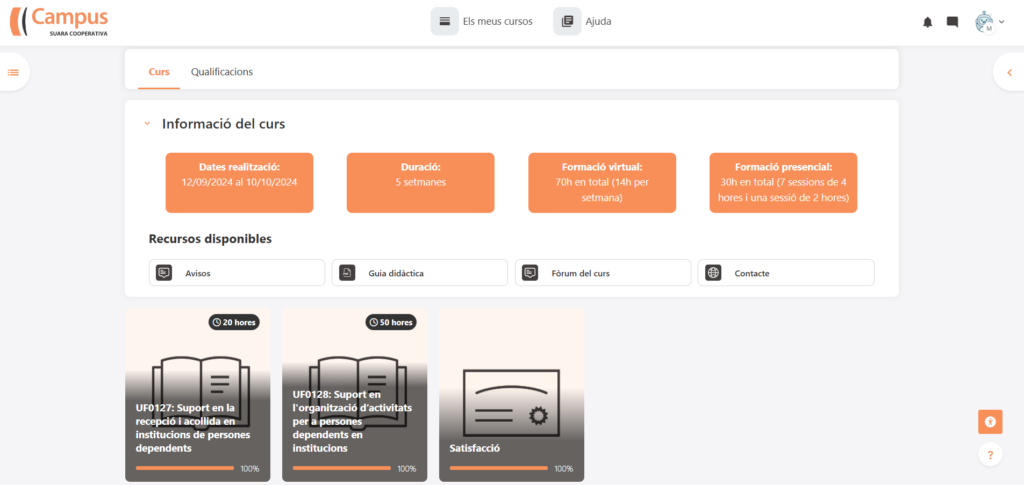Open the messages chat icon
This screenshot has height=485, width=1024.
pyautogui.click(x=952, y=22)
